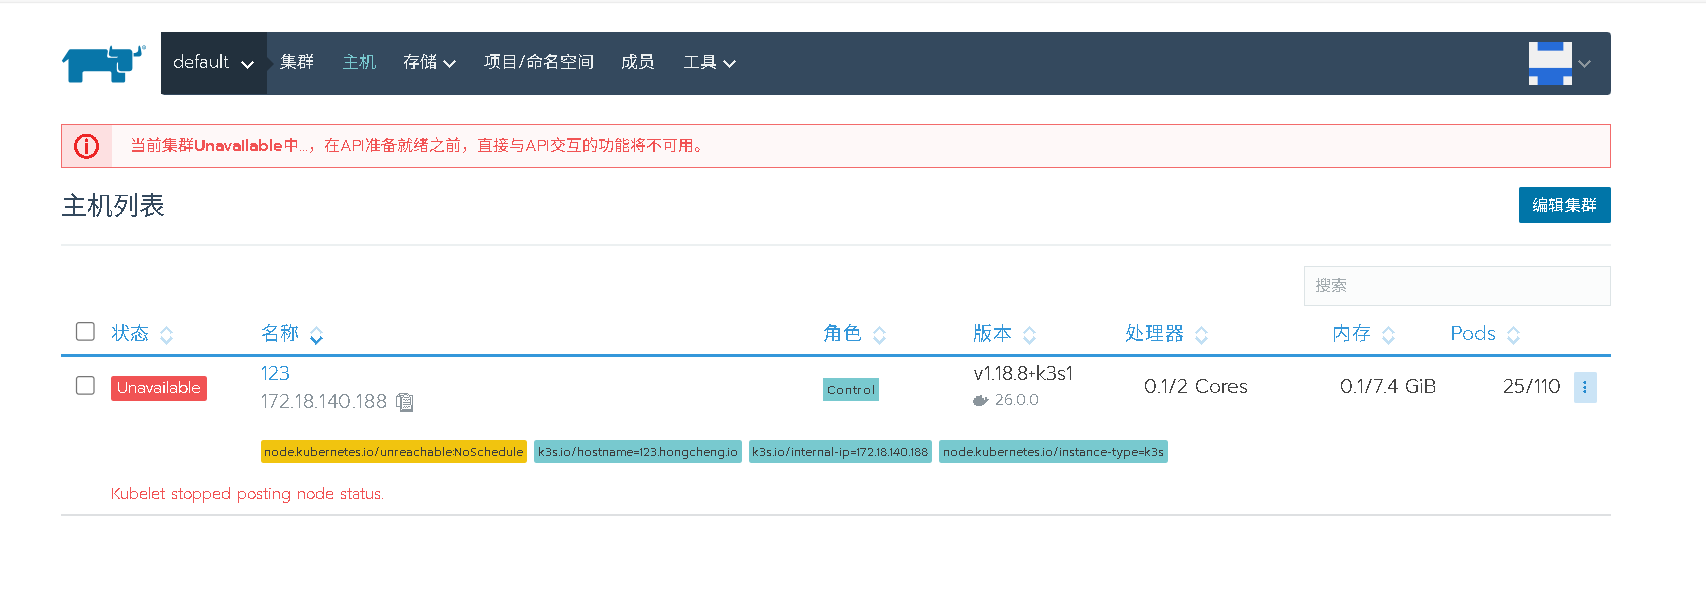1706x605 pixels.
Task: Go to the 集群 tab
Action: (x=297, y=63)
